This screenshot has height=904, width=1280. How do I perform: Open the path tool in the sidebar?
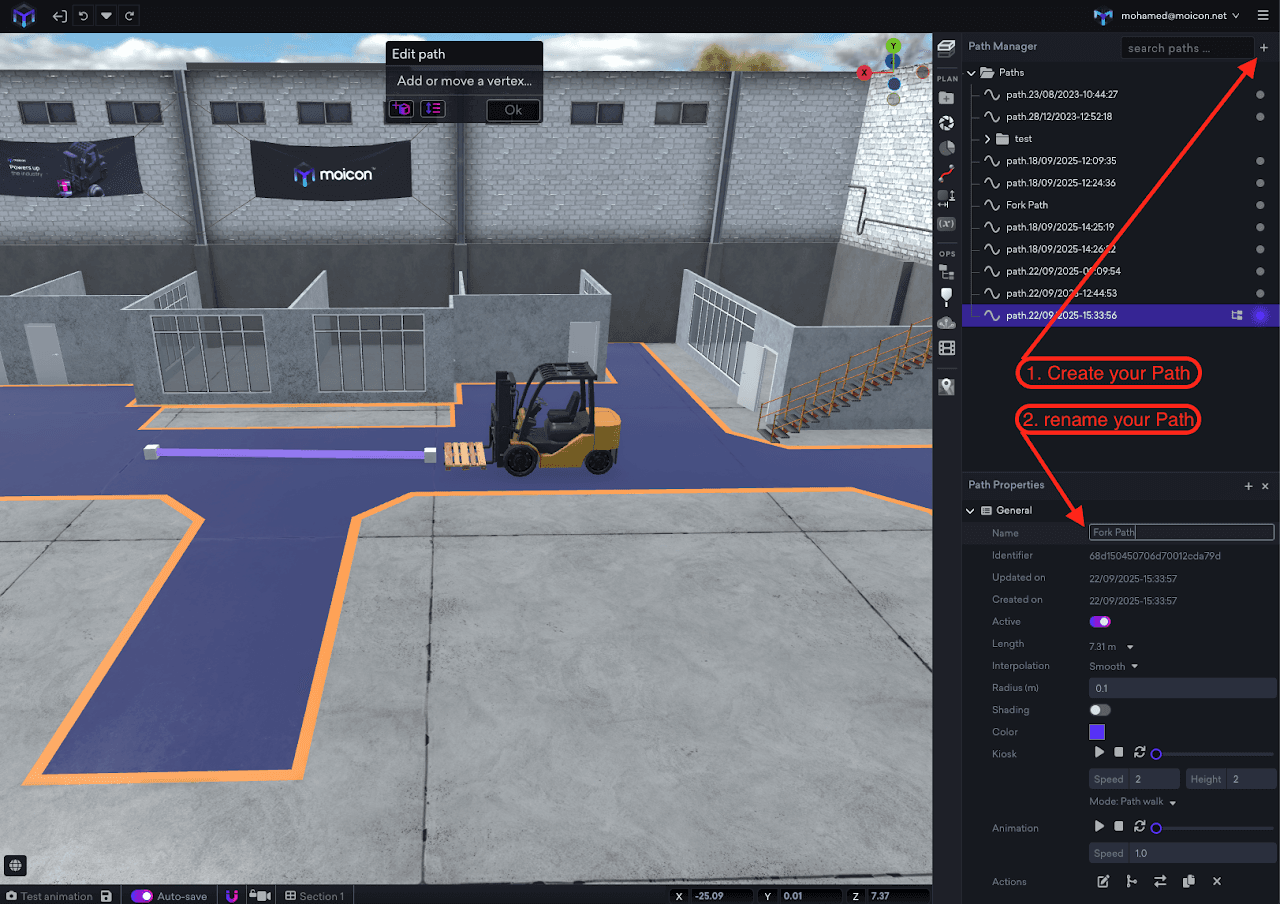(946, 172)
